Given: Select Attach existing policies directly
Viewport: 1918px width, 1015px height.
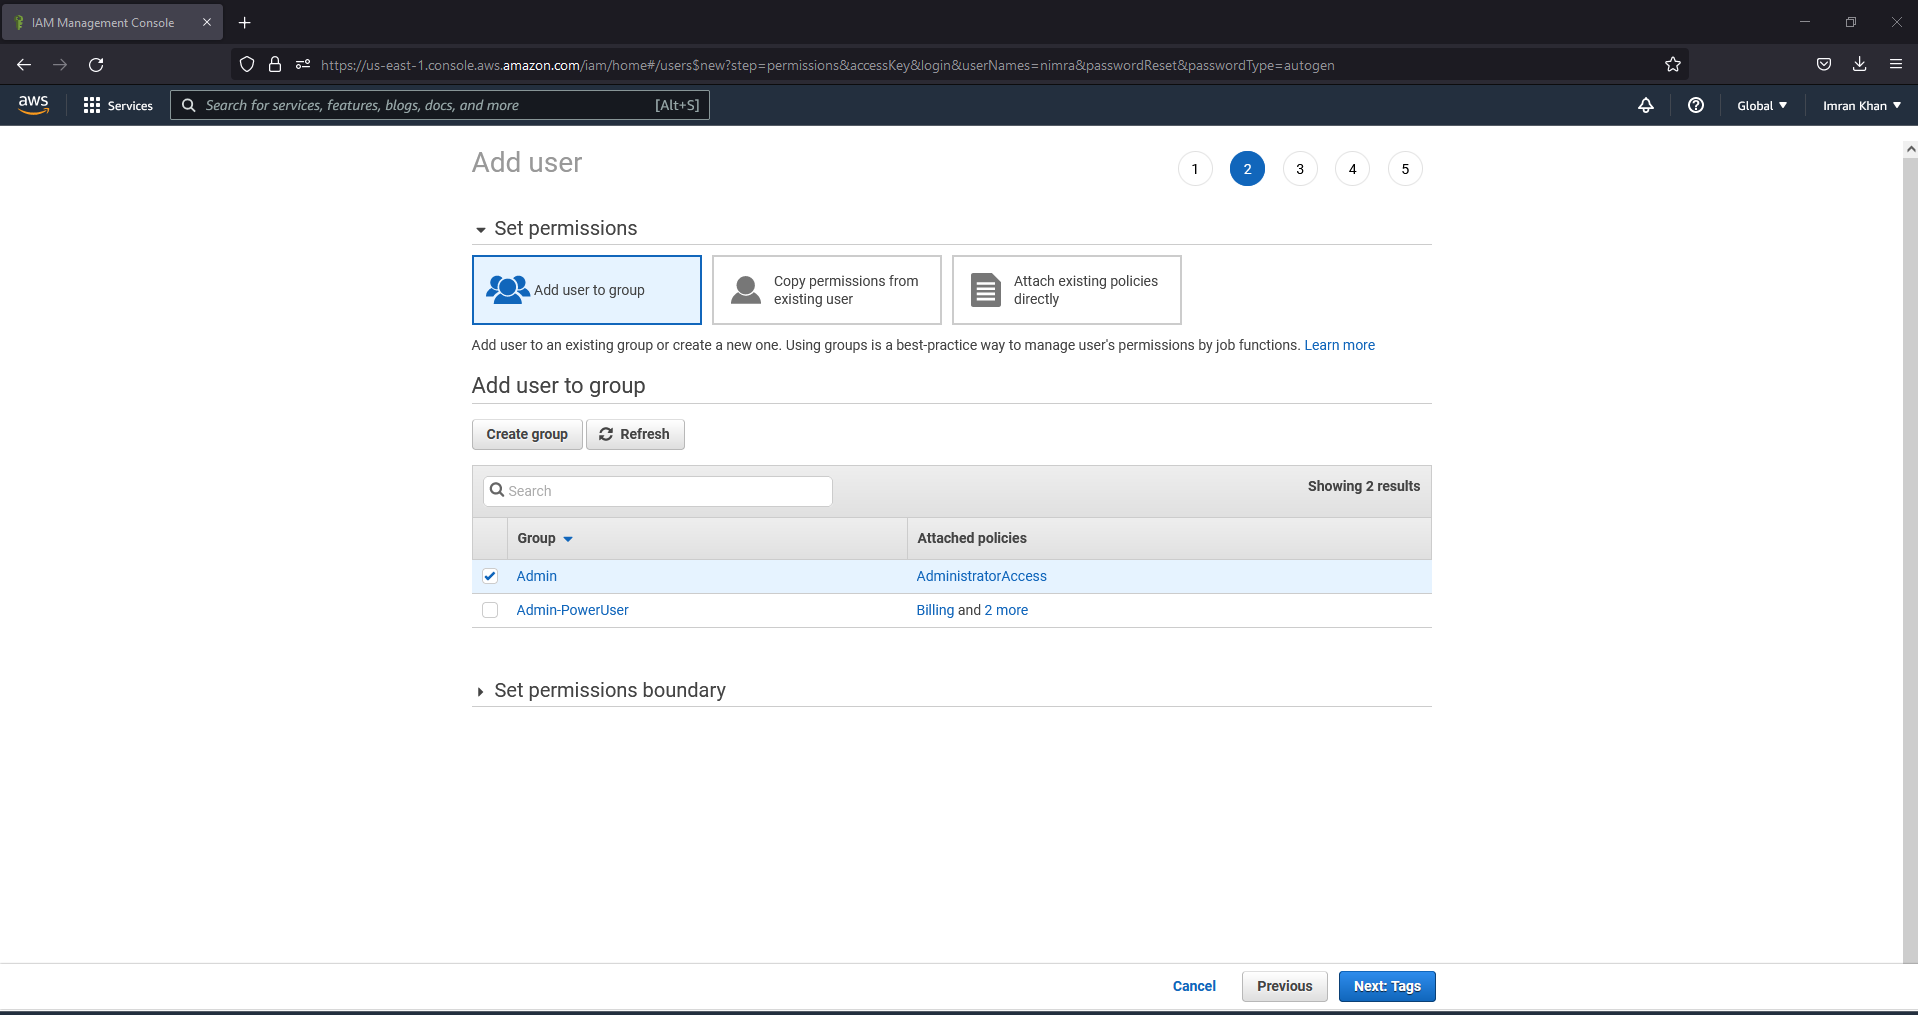Looking at the screenshot, I should pyautogui.click(x=1066, y=290).
